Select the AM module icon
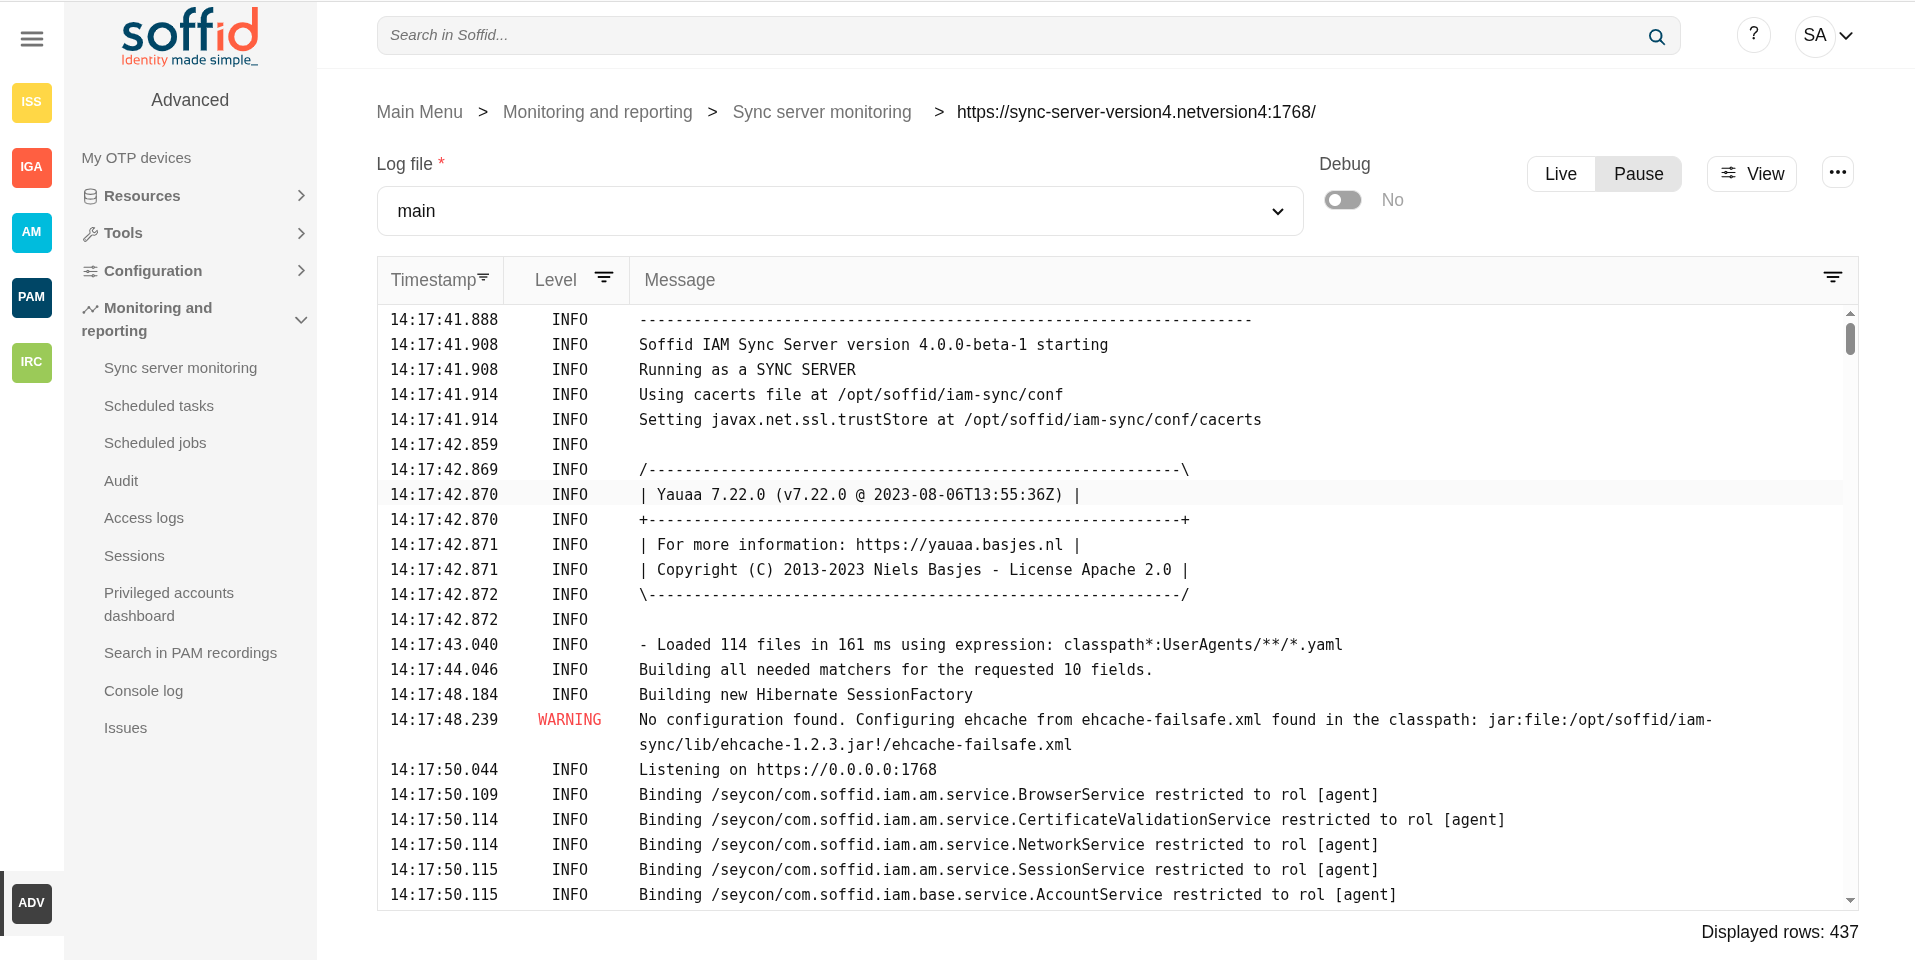1915x960 pixels. pyautogui.click(x=32, y=232)
